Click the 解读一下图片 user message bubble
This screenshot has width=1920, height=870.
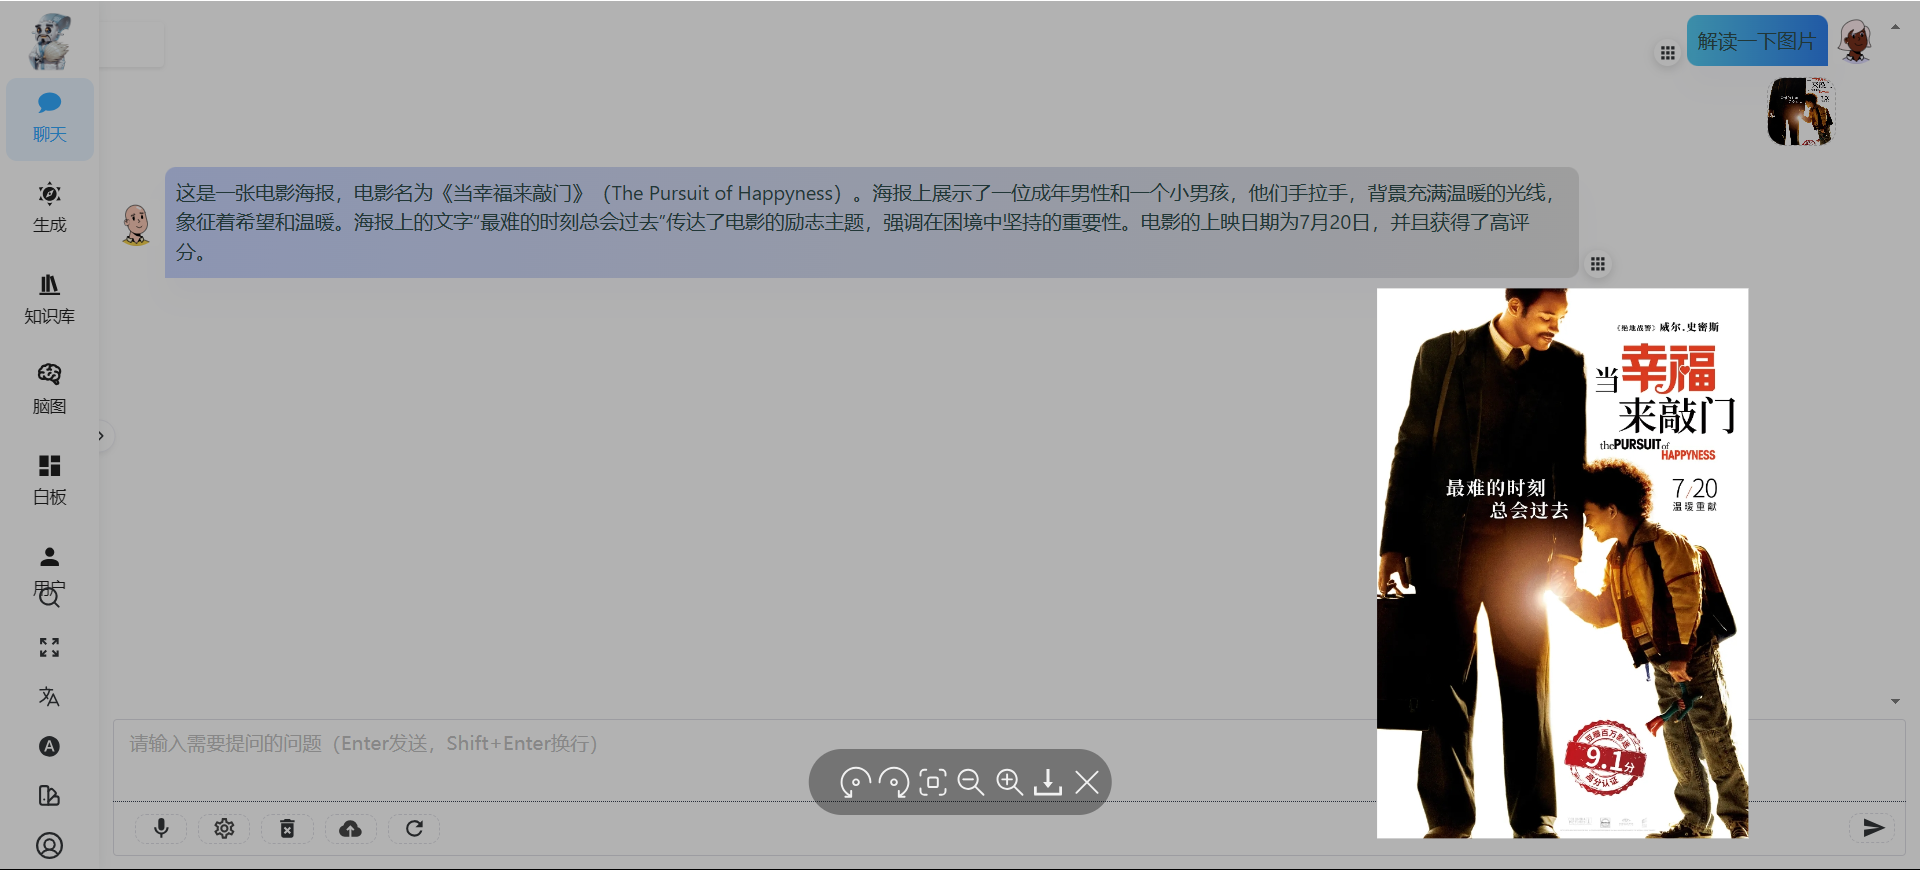(1757, 41)
